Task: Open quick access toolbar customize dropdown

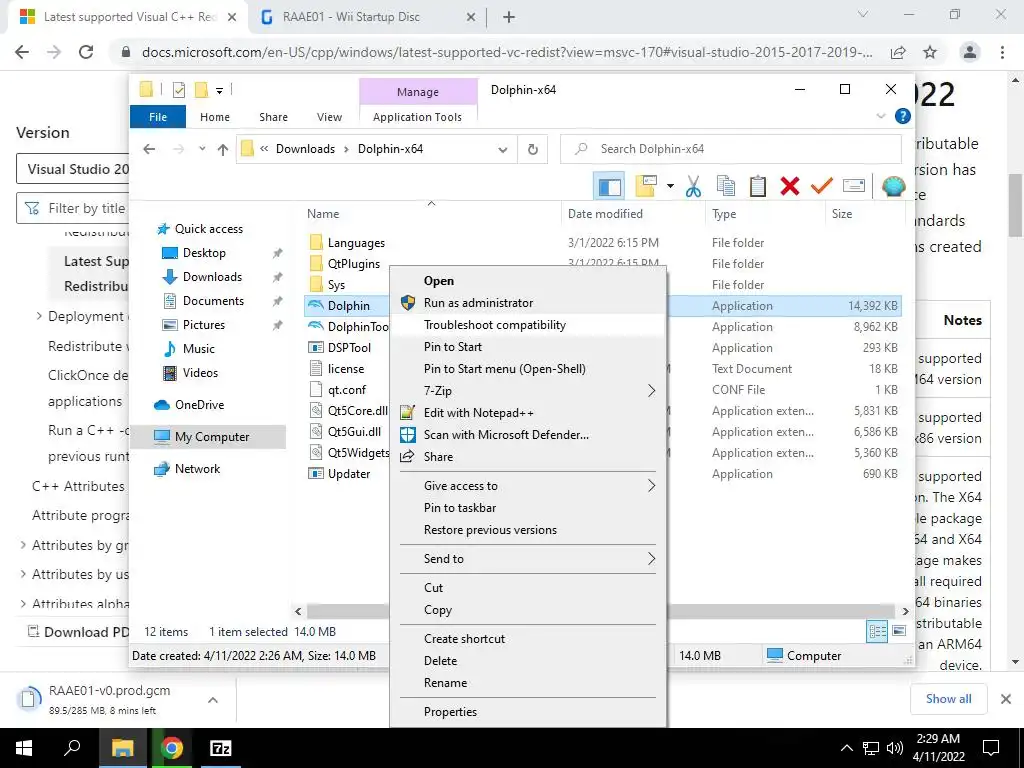Action: click(x=220, y=91)
